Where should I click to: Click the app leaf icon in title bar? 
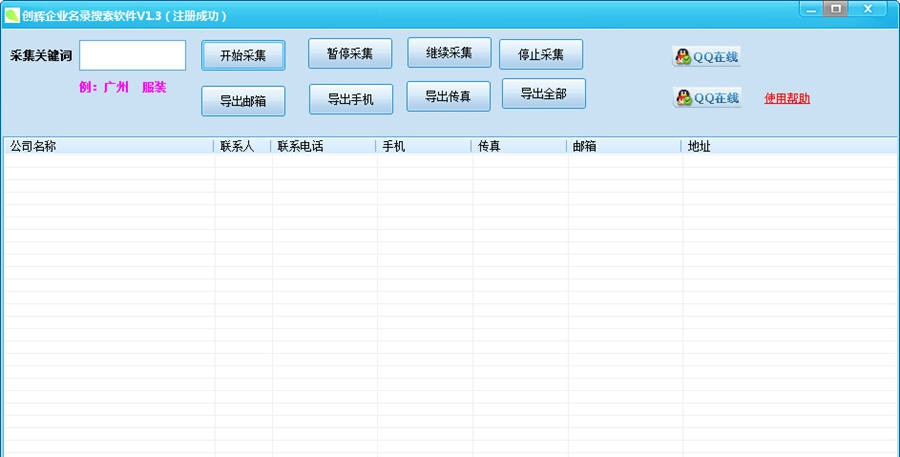point(11,16)
